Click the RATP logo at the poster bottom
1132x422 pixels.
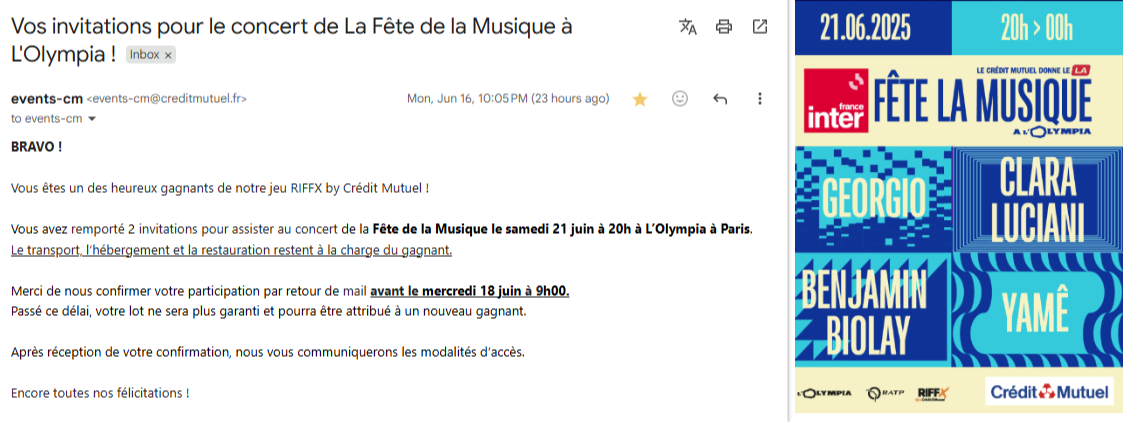[884, 393]
